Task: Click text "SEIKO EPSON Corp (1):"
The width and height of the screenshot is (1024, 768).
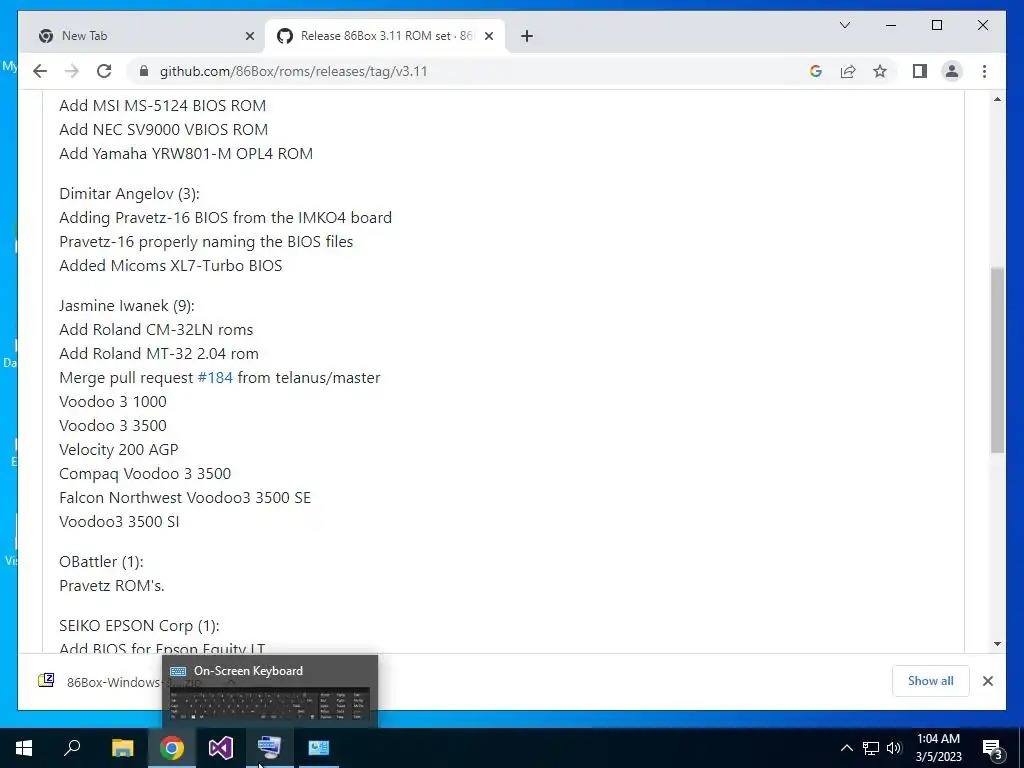Action: (139, 626)
